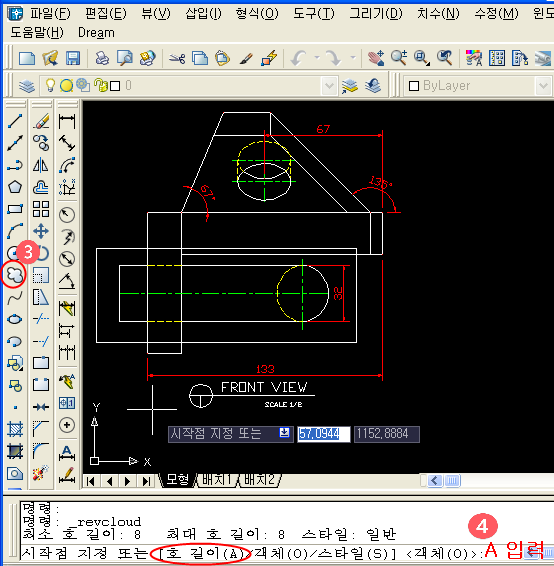Image resolution: width=554 pixels, height=566 pixels.
Task: Select the Move modify tool
Action: tap(41, 231)
